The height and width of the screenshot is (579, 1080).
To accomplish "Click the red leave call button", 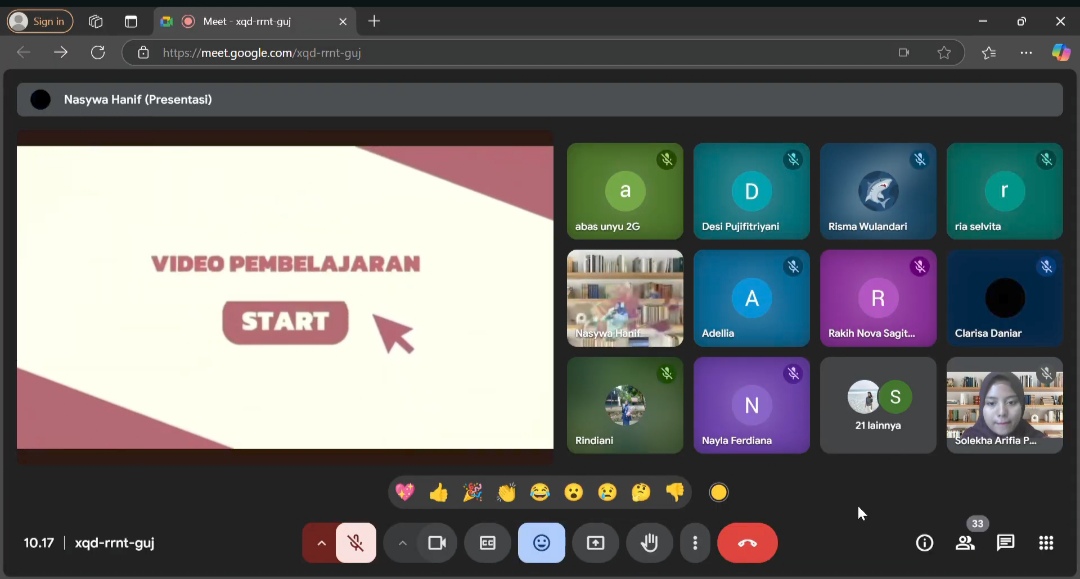I will 747,543.
